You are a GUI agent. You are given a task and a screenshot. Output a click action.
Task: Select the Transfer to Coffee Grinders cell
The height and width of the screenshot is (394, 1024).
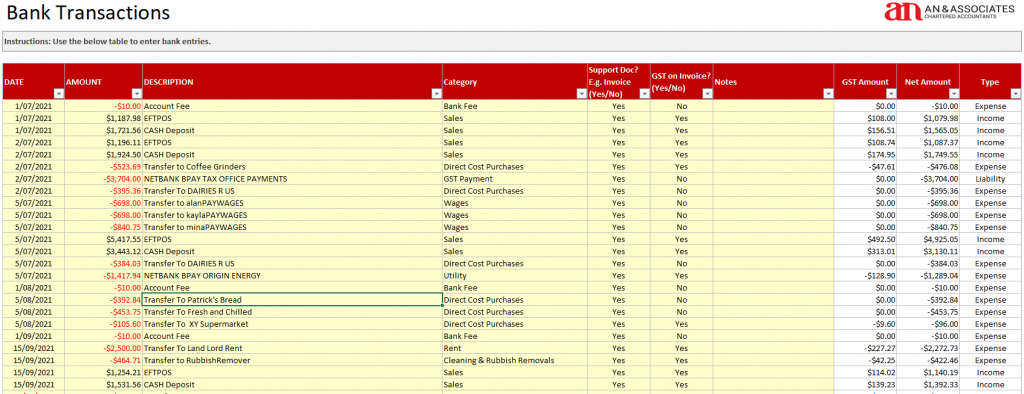292,167
